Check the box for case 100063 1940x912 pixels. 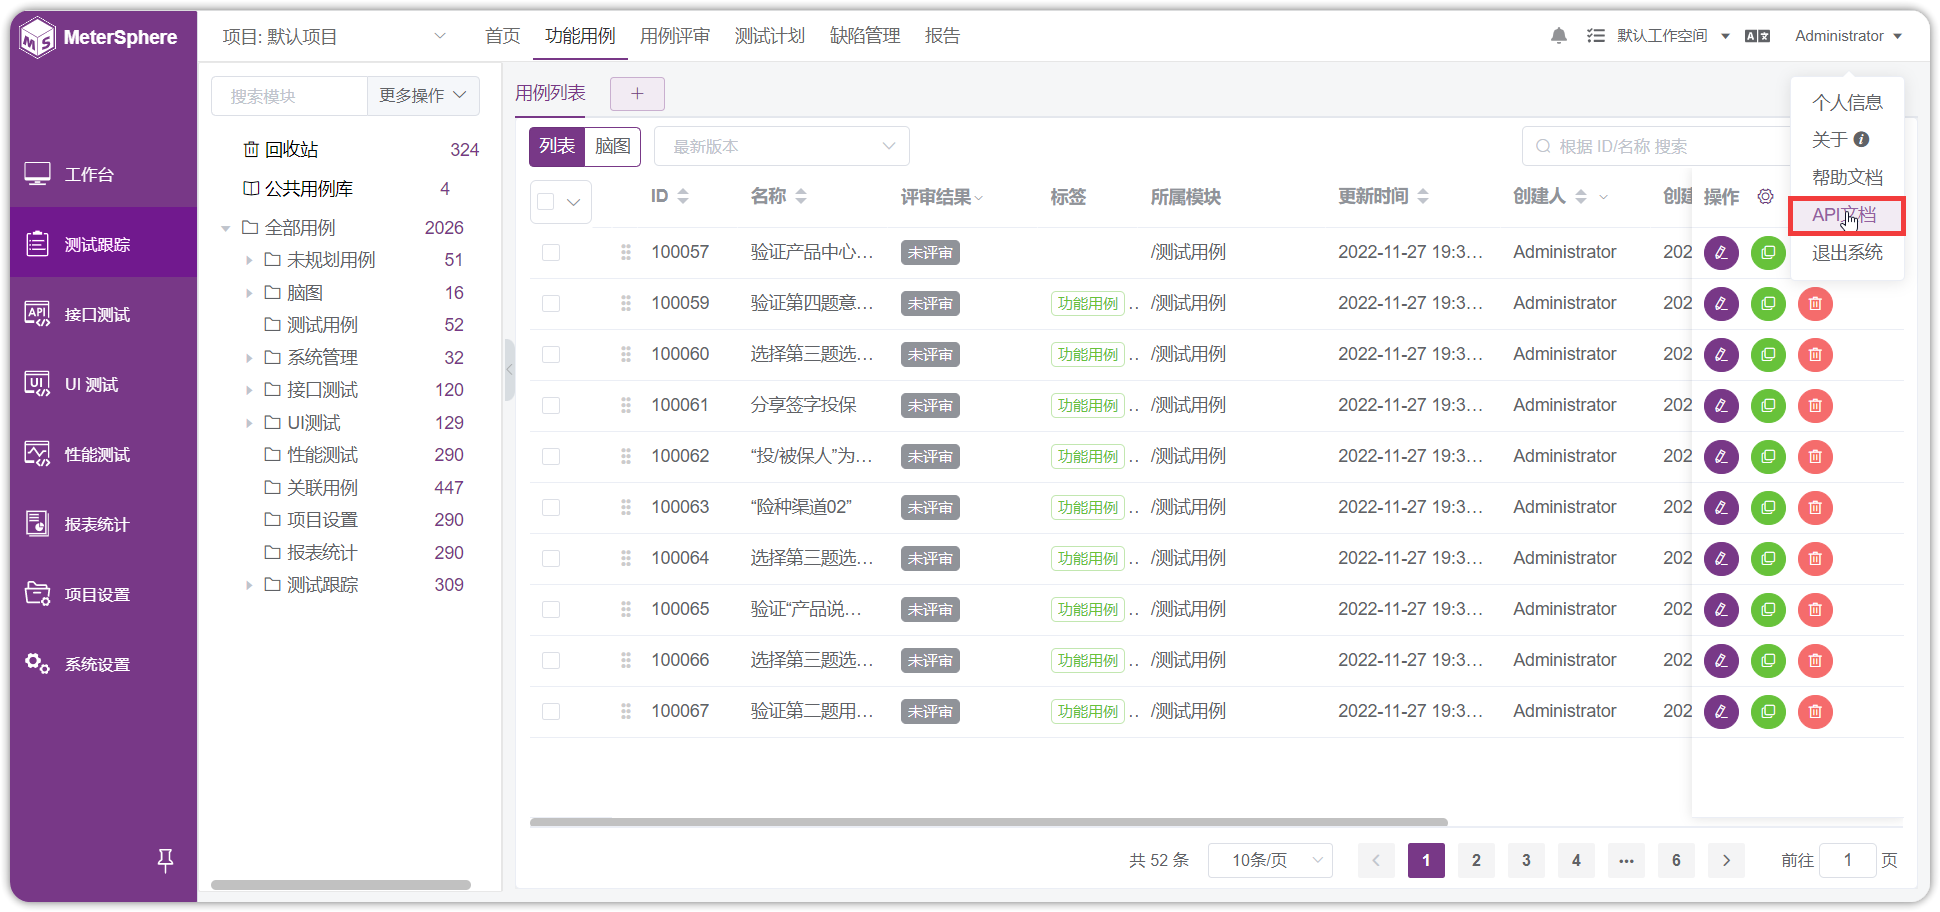click(x=551, y=507)
